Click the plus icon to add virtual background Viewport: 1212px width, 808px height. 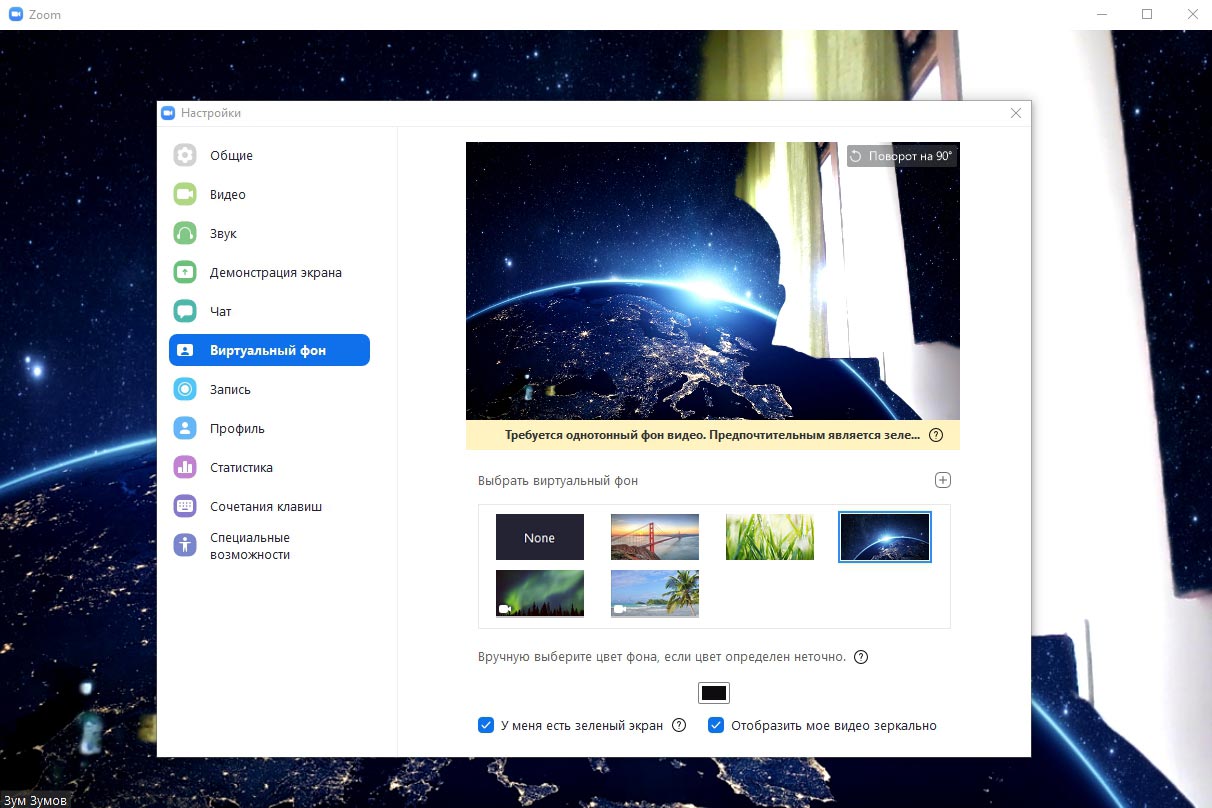pyautogui.click(x=942, y=480)
